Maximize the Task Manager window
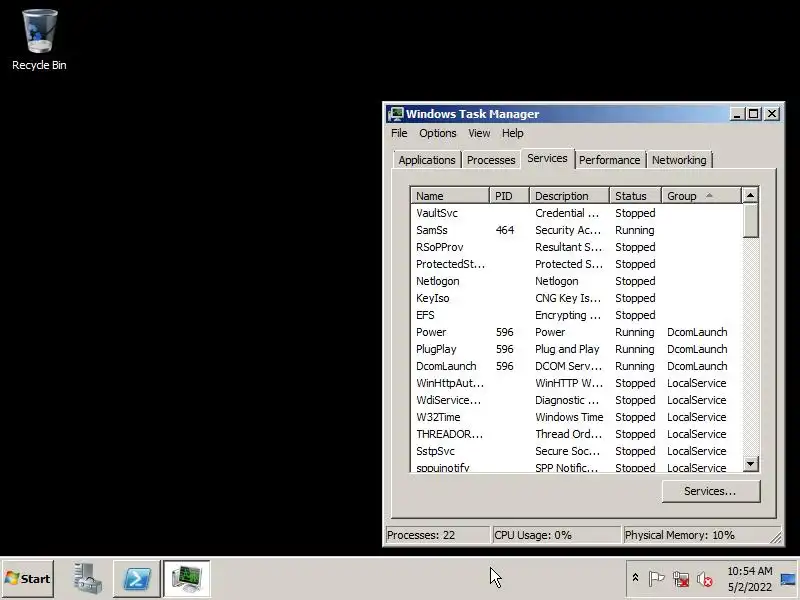Screen dimensions: 800x600 pyautogui.click(x=754, y=114)
